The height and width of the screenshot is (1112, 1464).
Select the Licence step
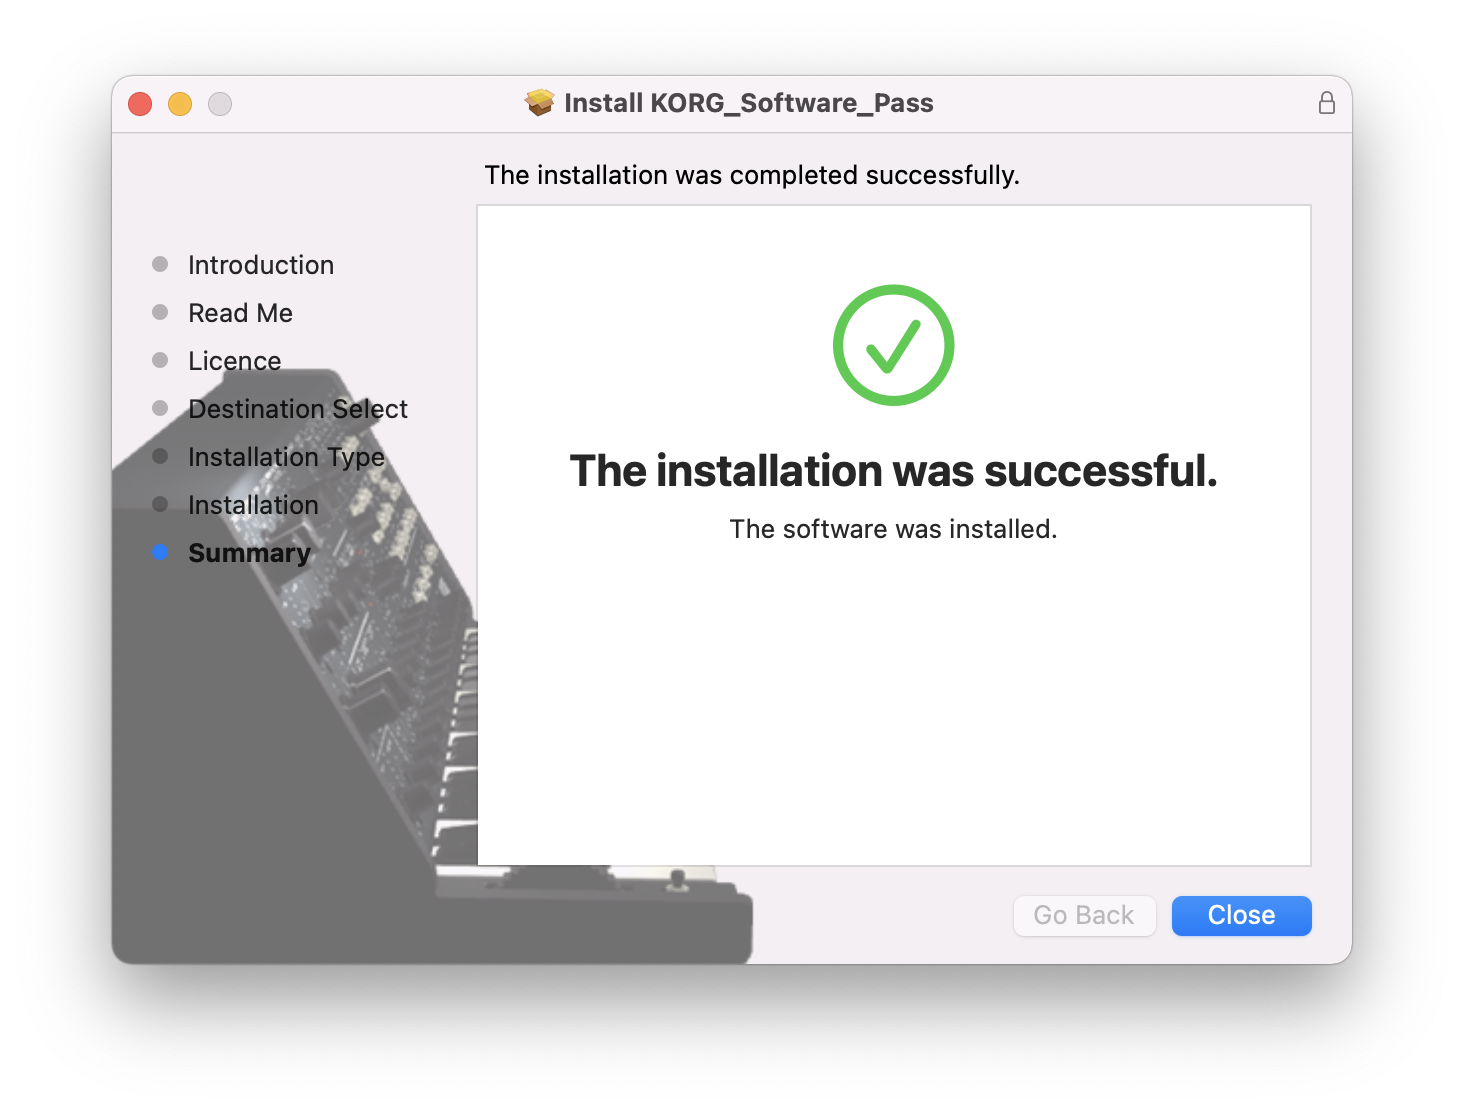[235, 361]
